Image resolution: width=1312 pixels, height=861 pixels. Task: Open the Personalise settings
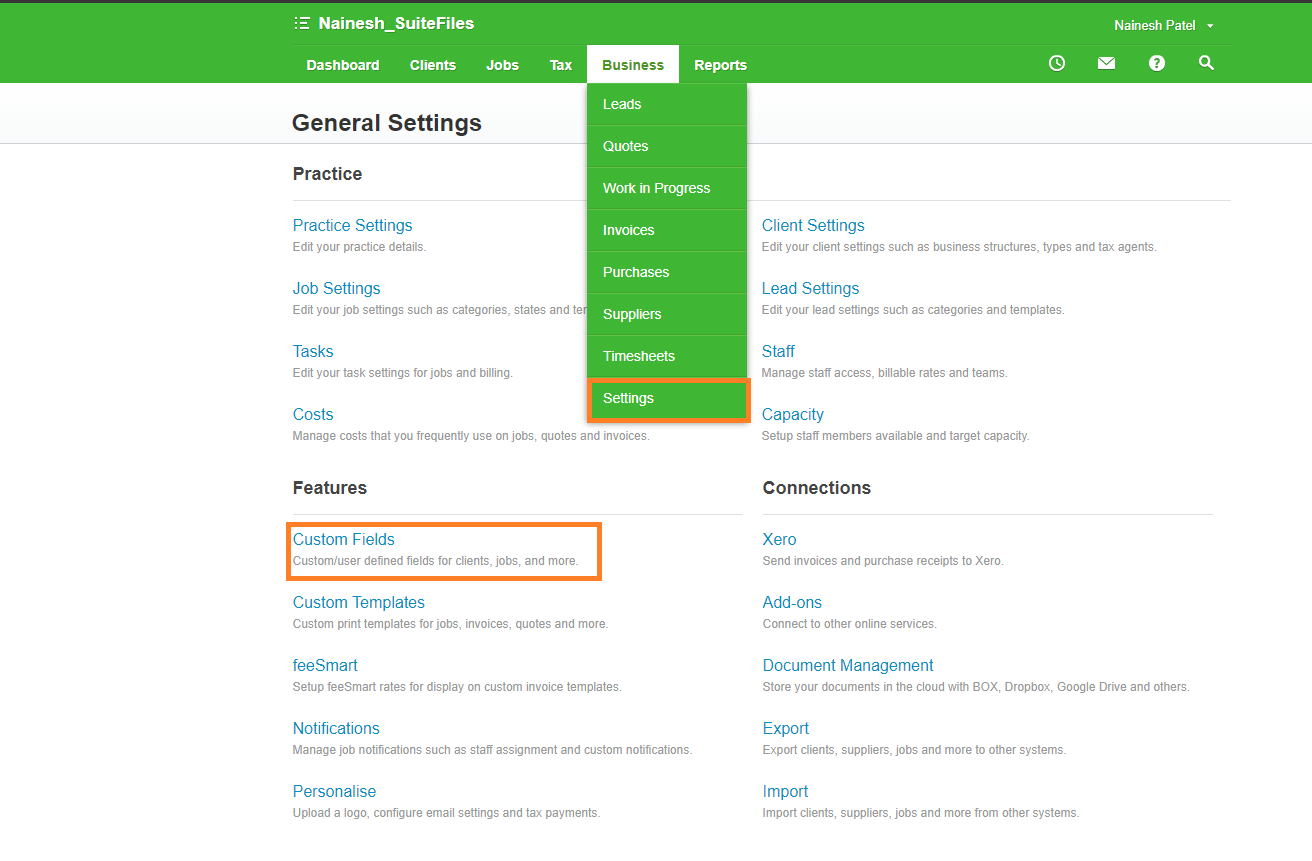tap(334, 791)
